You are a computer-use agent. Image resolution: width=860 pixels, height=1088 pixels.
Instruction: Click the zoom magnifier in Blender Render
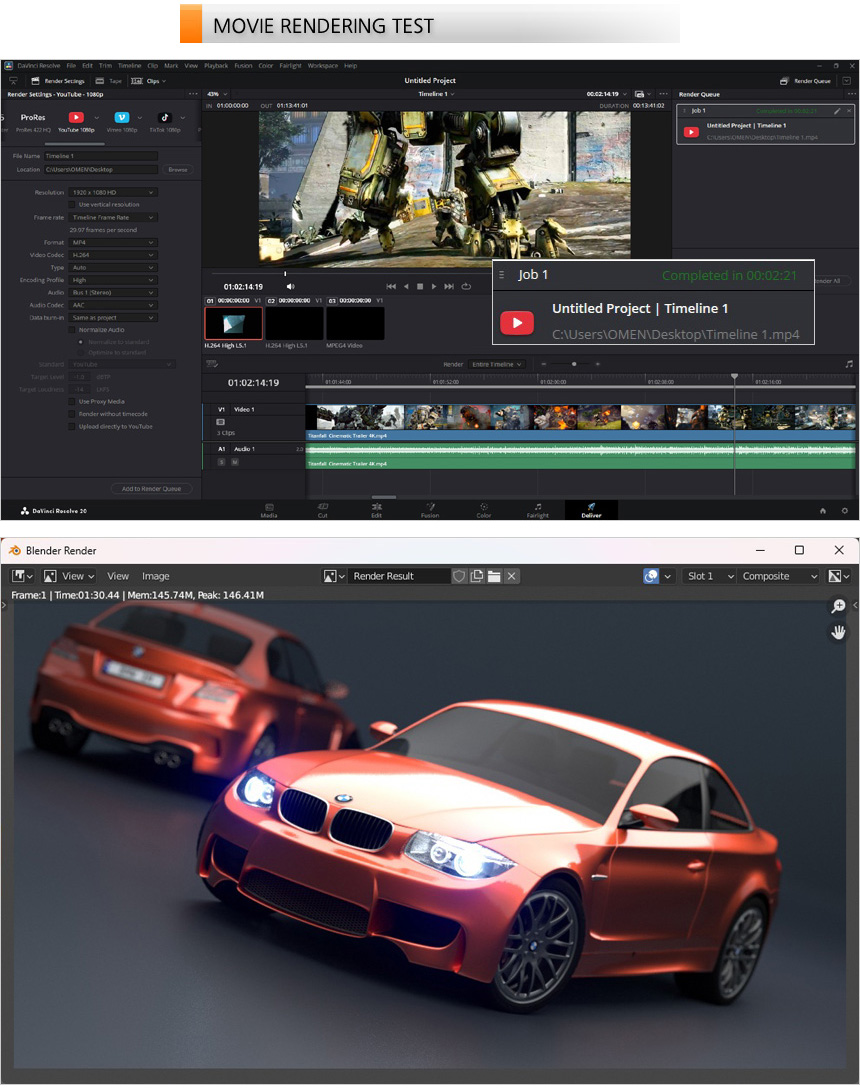838,607
